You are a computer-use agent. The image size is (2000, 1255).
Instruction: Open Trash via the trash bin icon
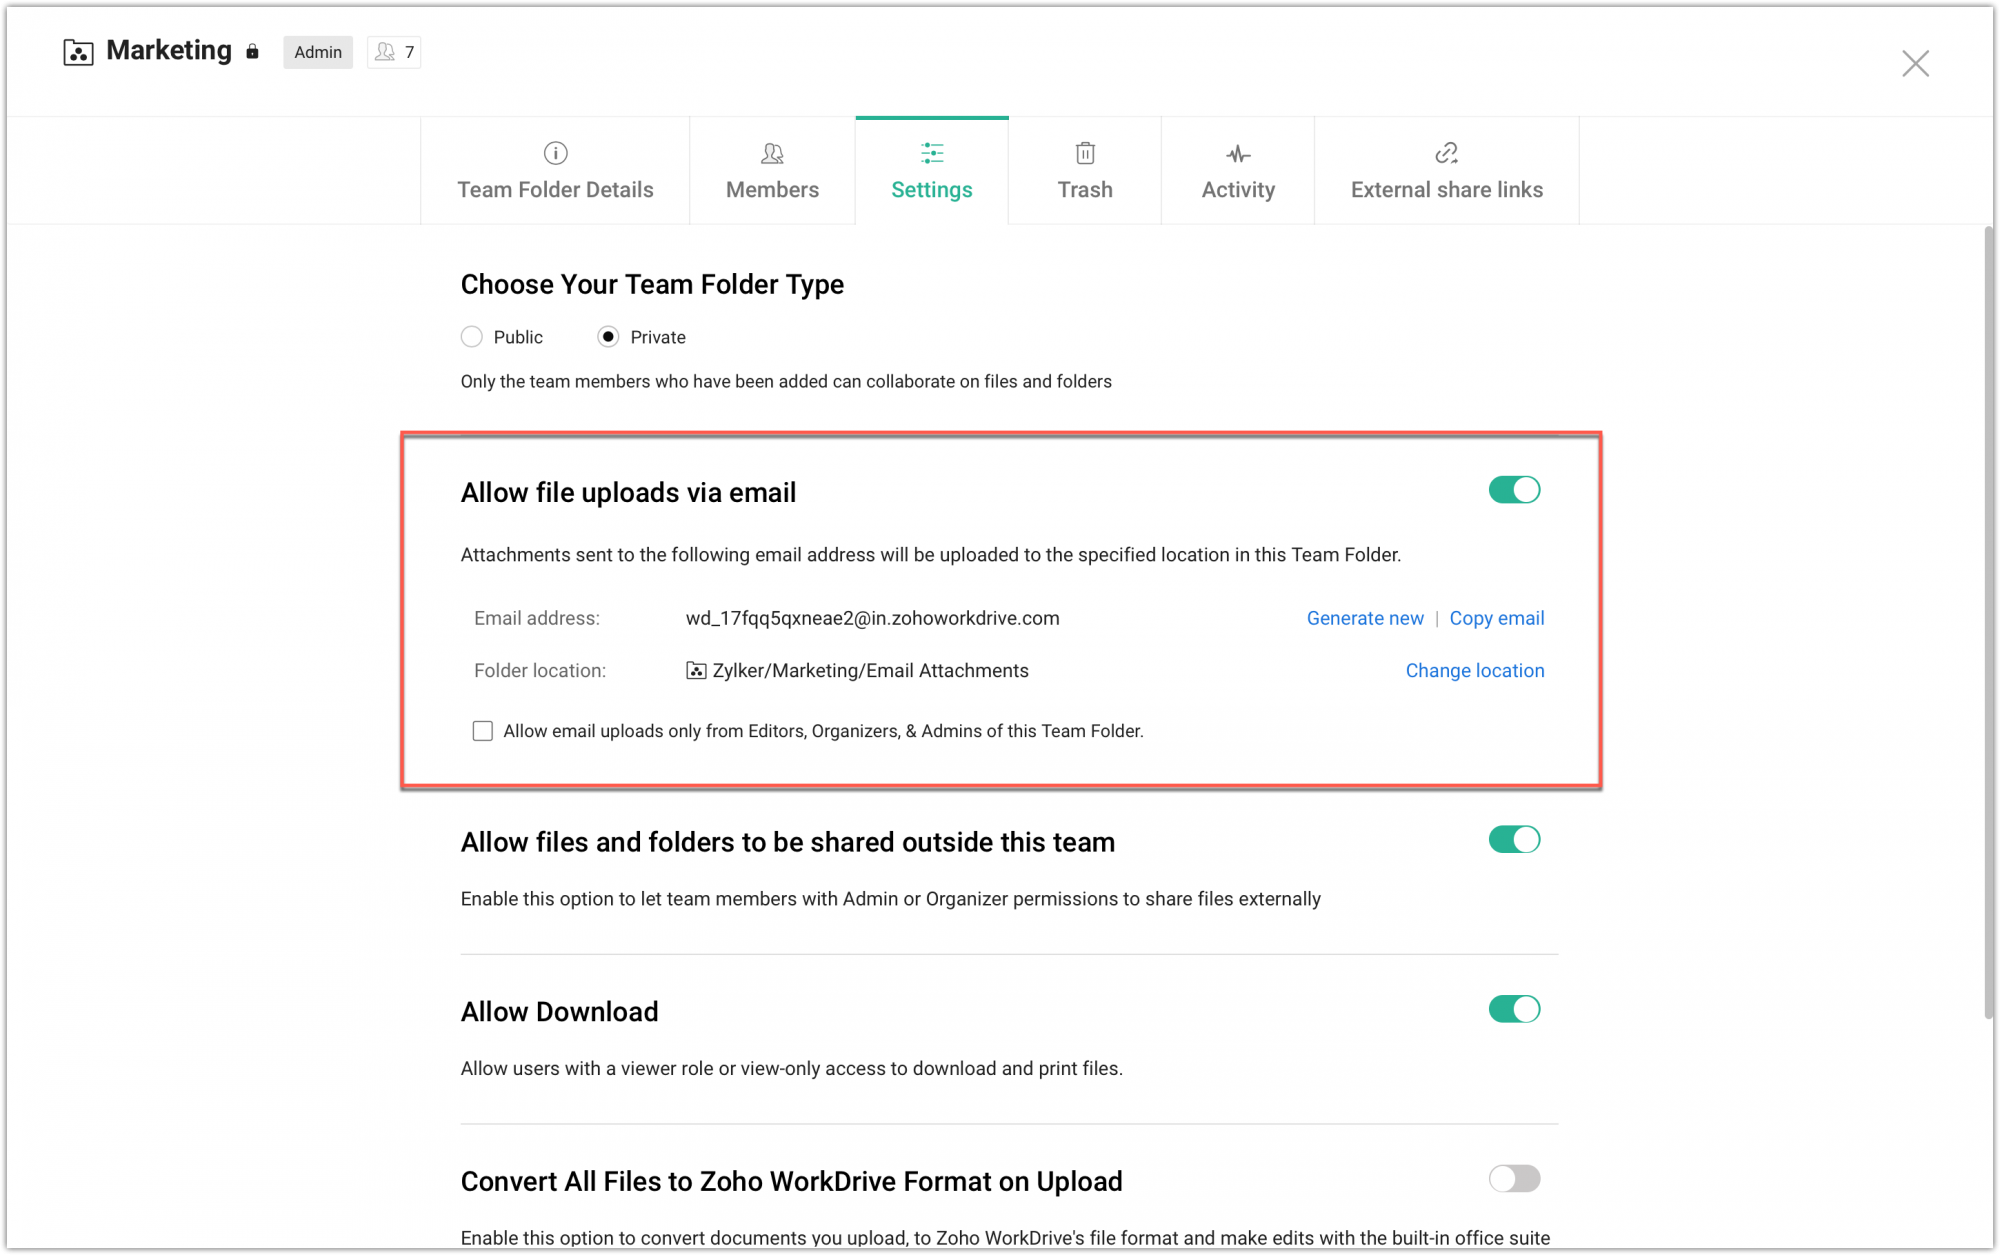1084,153
